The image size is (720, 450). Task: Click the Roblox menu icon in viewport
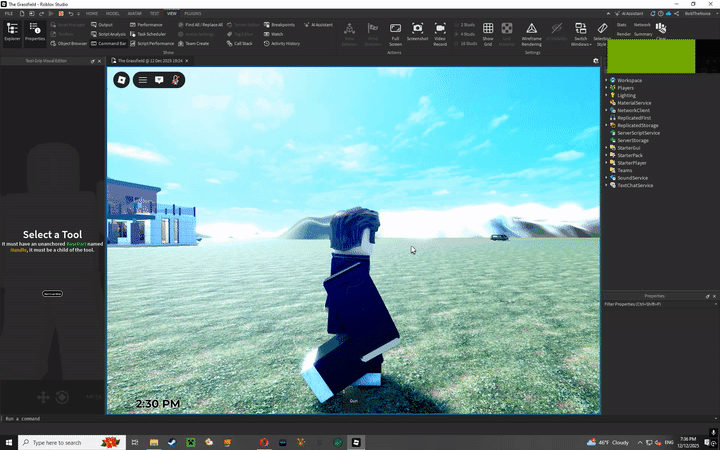(122, 79)
